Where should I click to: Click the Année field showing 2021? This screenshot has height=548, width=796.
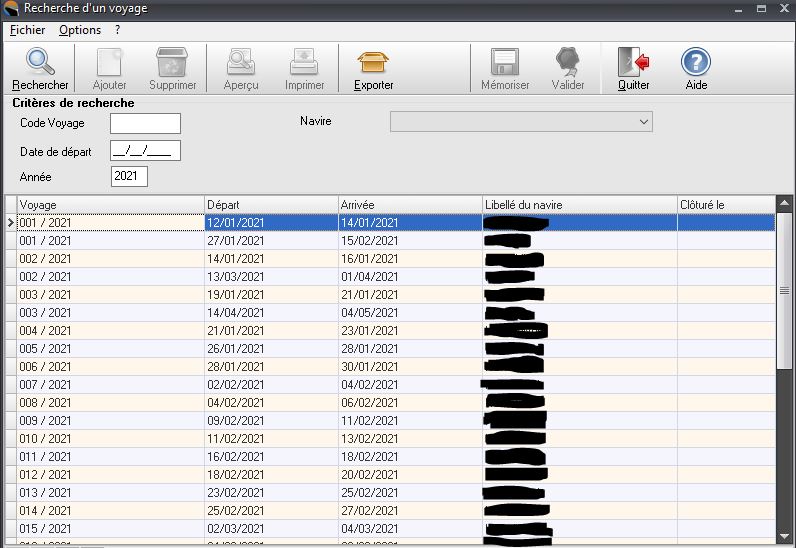tap(129, 177)
